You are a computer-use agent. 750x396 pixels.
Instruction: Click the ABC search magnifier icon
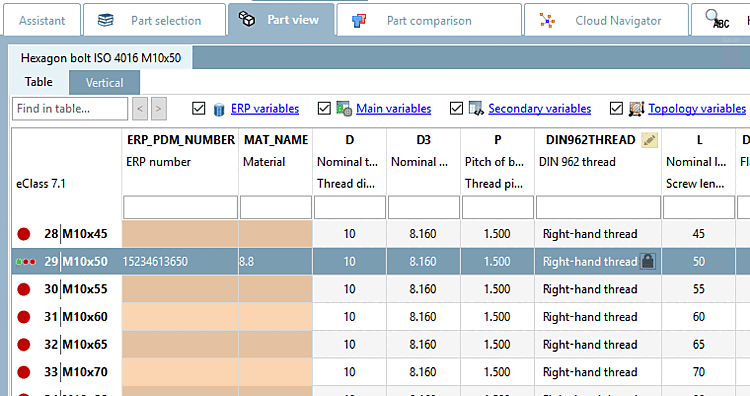pyautogui.click(x=717, y=19)
